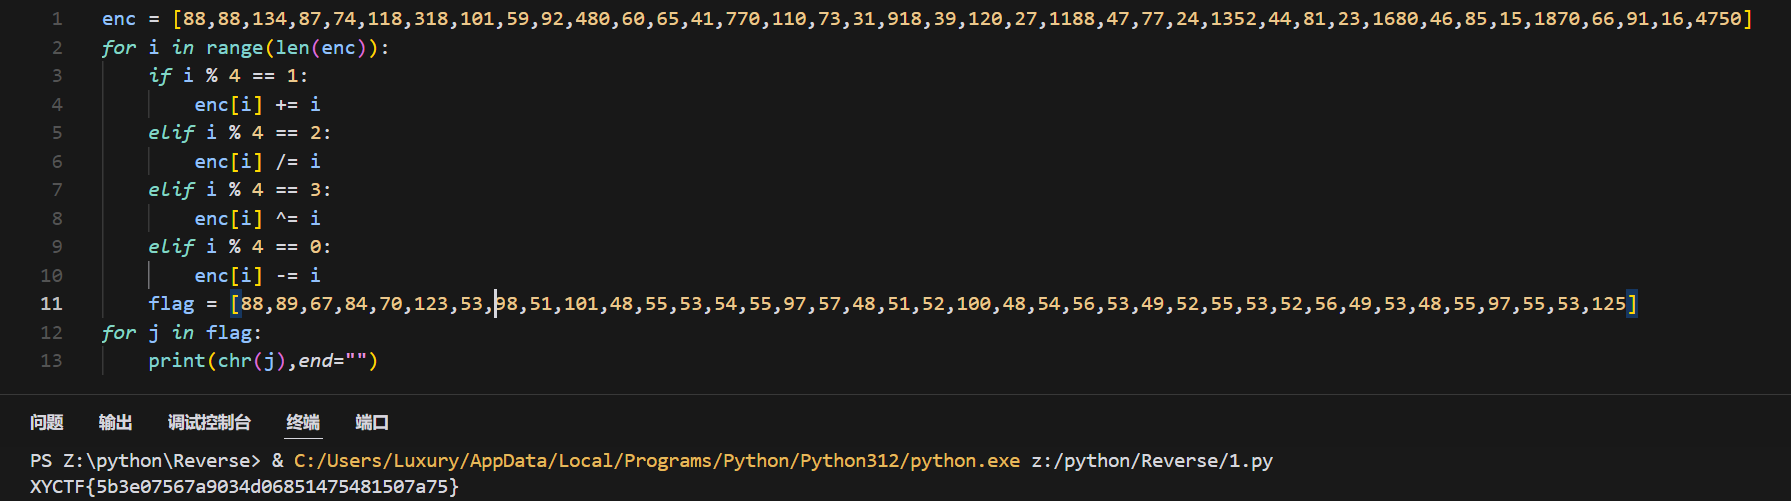Click line number 13 in the gutter
1791x501 pixels.
coord(51,361)
